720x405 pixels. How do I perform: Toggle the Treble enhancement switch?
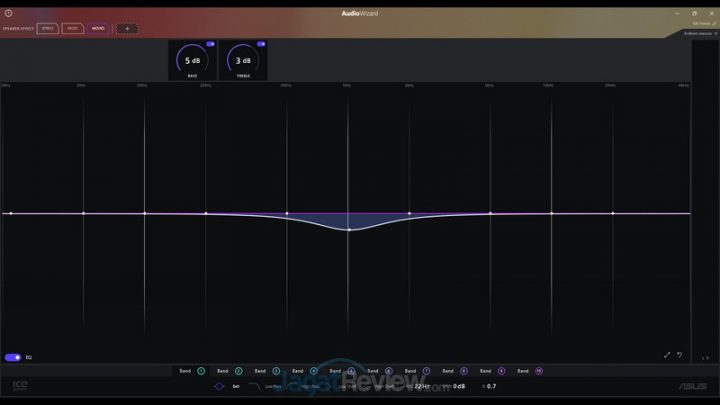(261, 45)
